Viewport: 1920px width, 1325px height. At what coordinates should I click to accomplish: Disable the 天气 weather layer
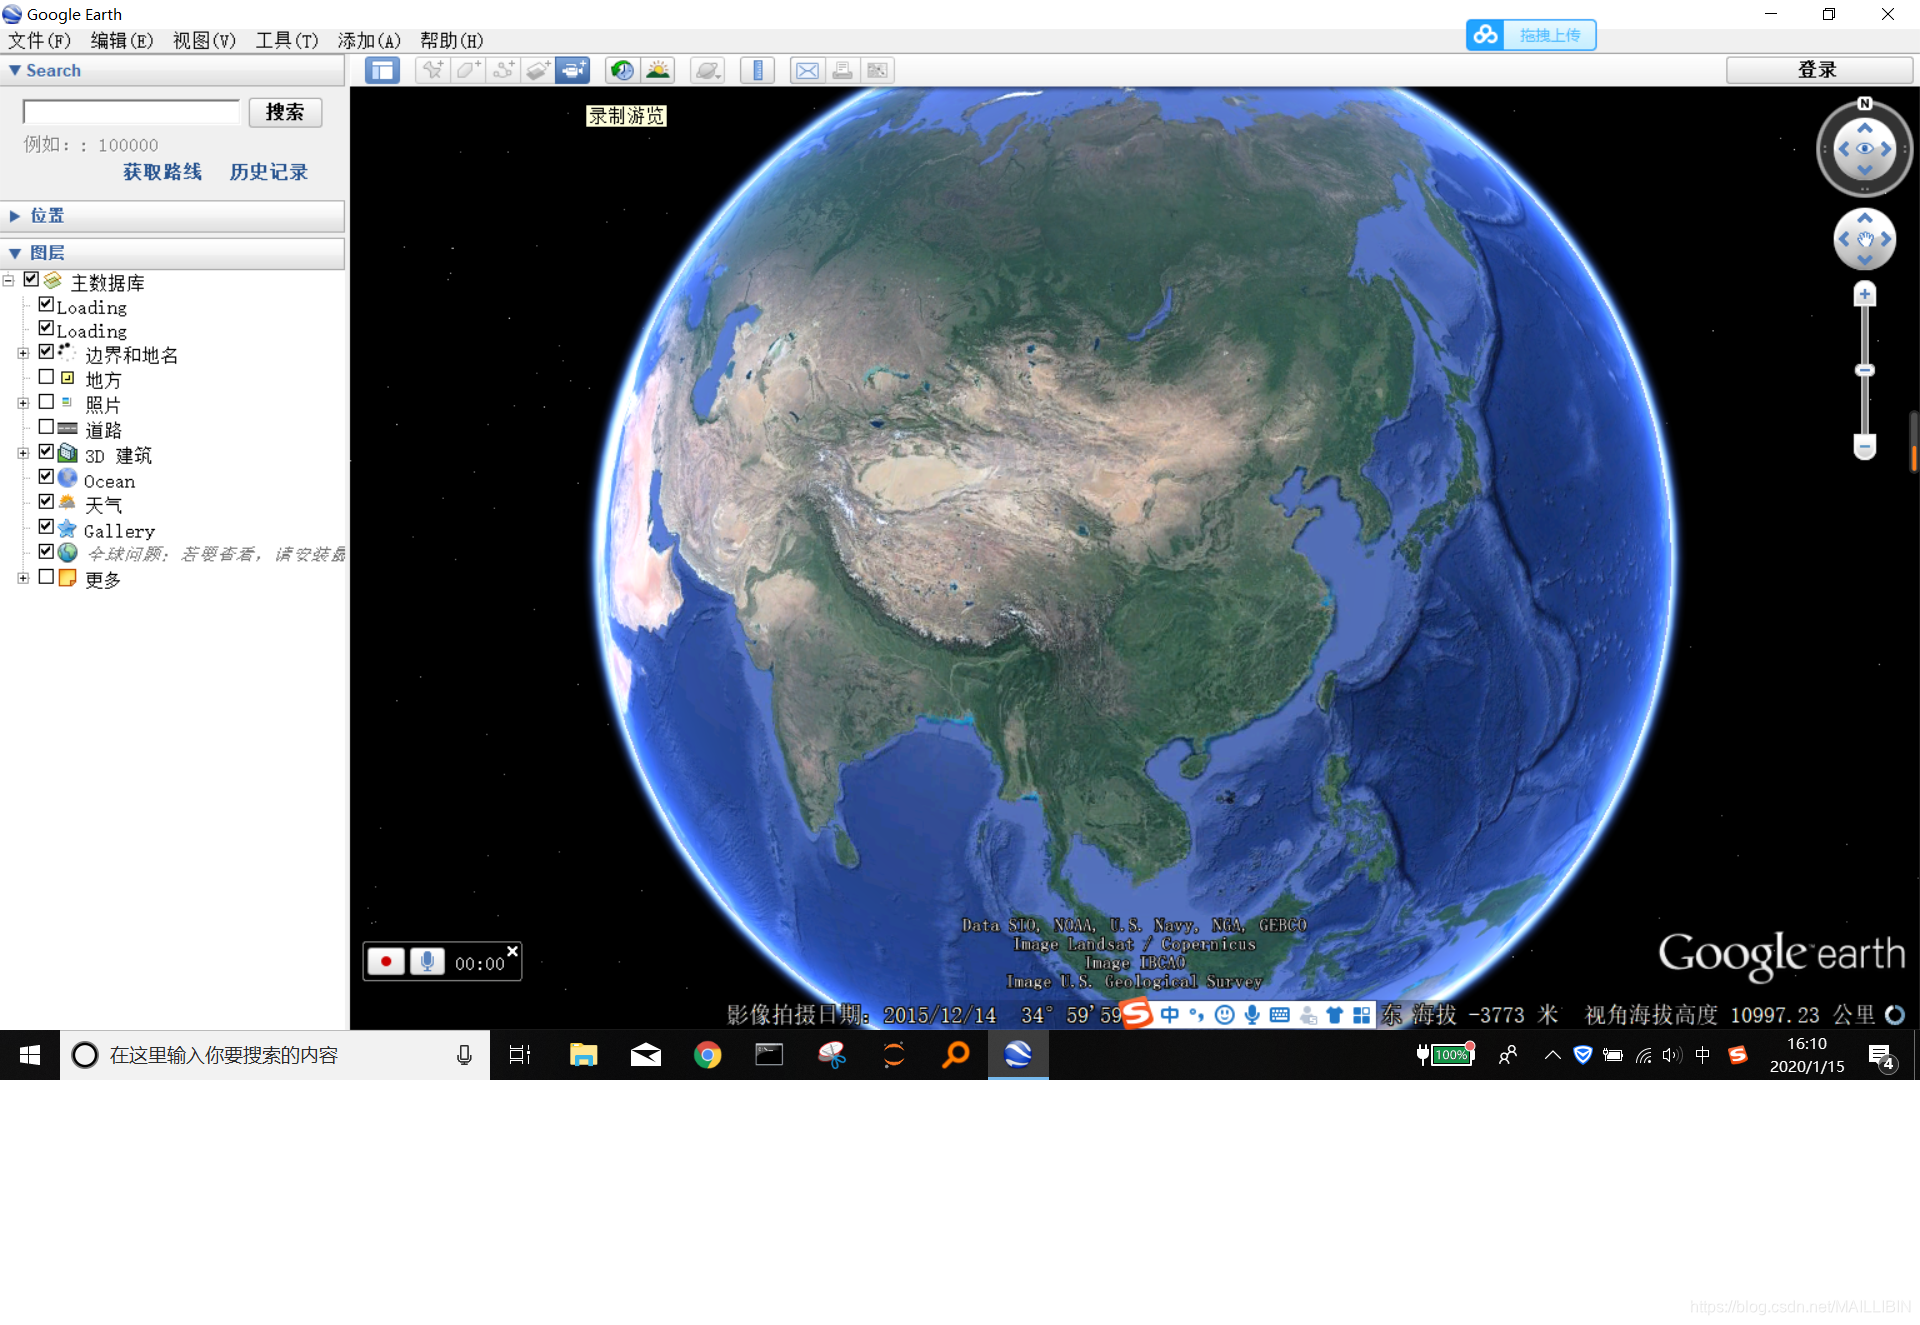tap(46, 501)
